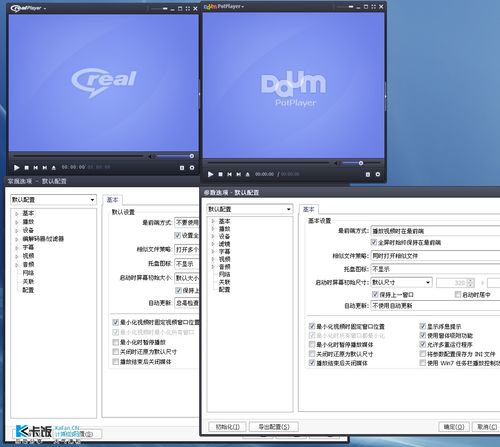Click 导出配置(S) button
The image size is (500, 447).
(274, 427)
